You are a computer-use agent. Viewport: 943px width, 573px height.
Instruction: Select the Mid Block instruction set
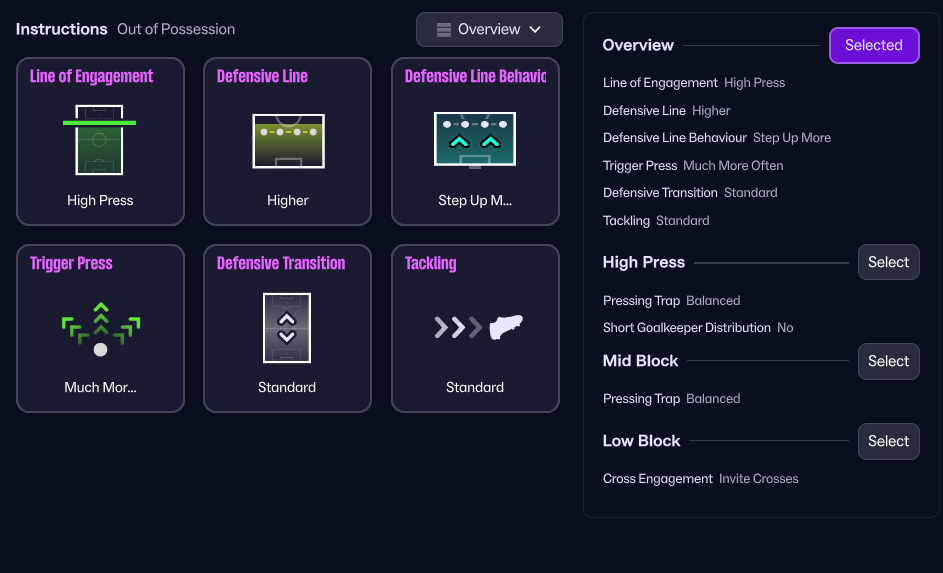tap(888, 361)
